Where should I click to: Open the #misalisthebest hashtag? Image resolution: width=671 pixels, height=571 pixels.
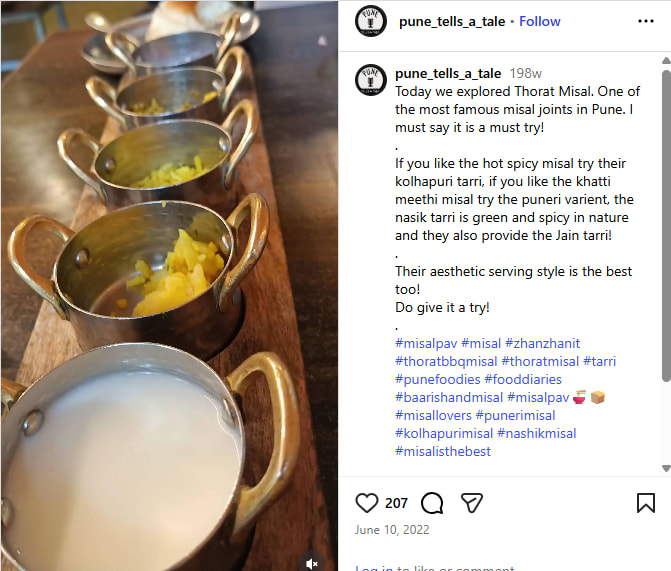point(443,451)
